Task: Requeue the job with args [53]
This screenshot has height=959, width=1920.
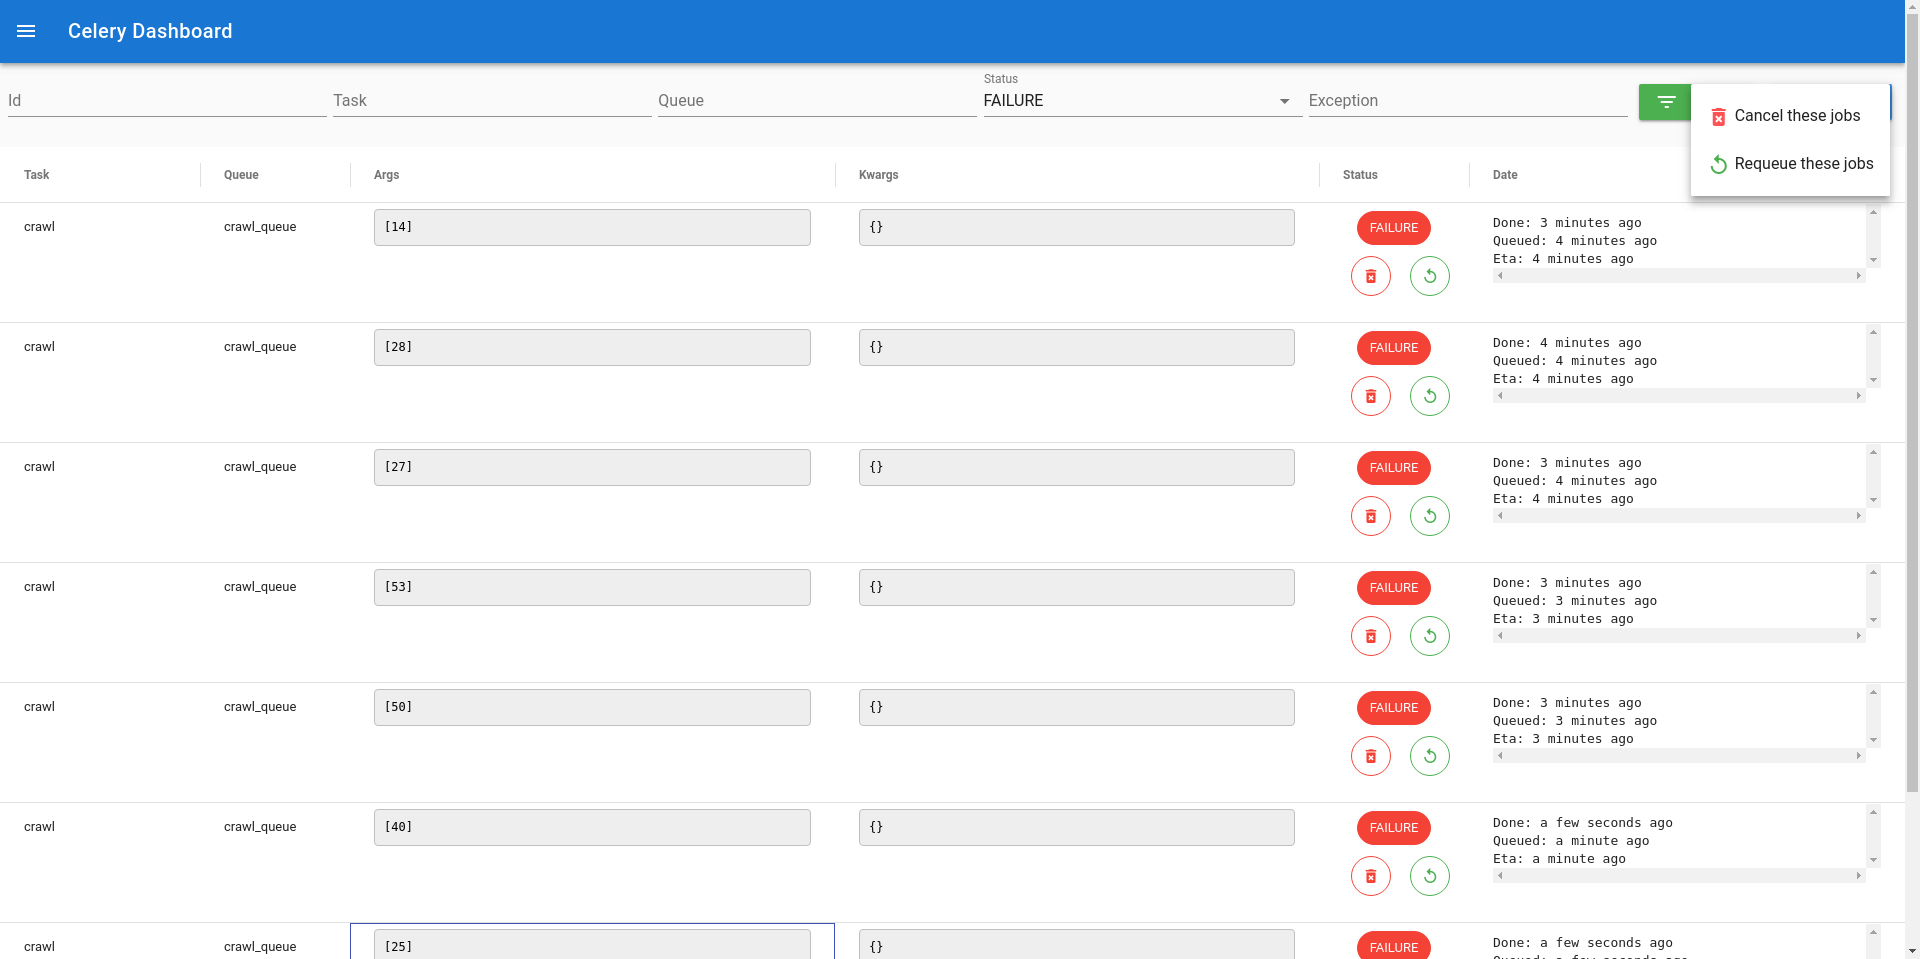Action: [1429, 636]
